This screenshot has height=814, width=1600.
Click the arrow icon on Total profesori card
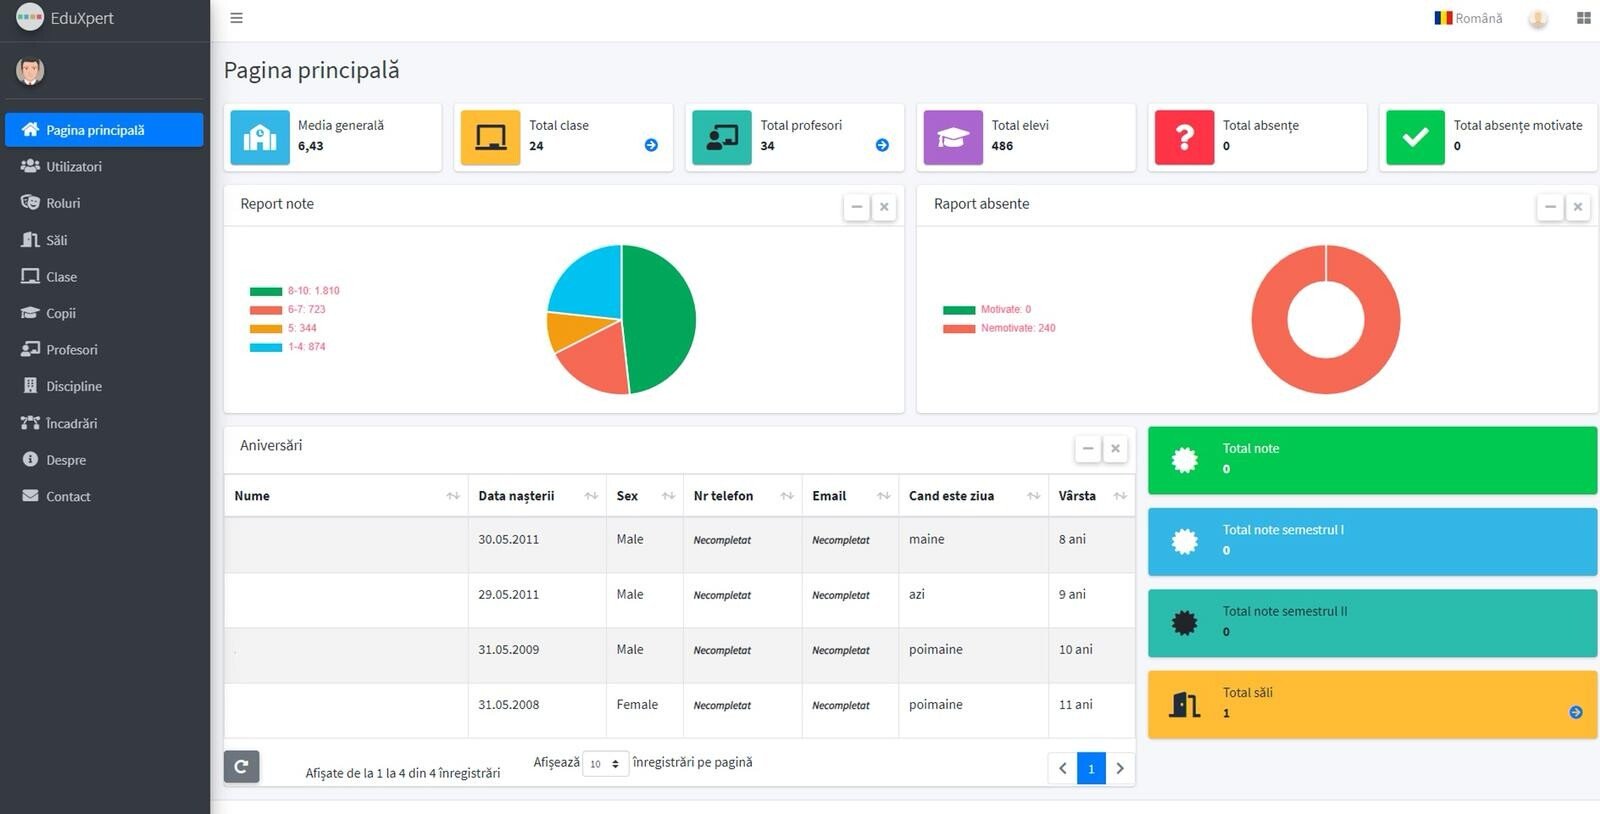pos(882,145)
